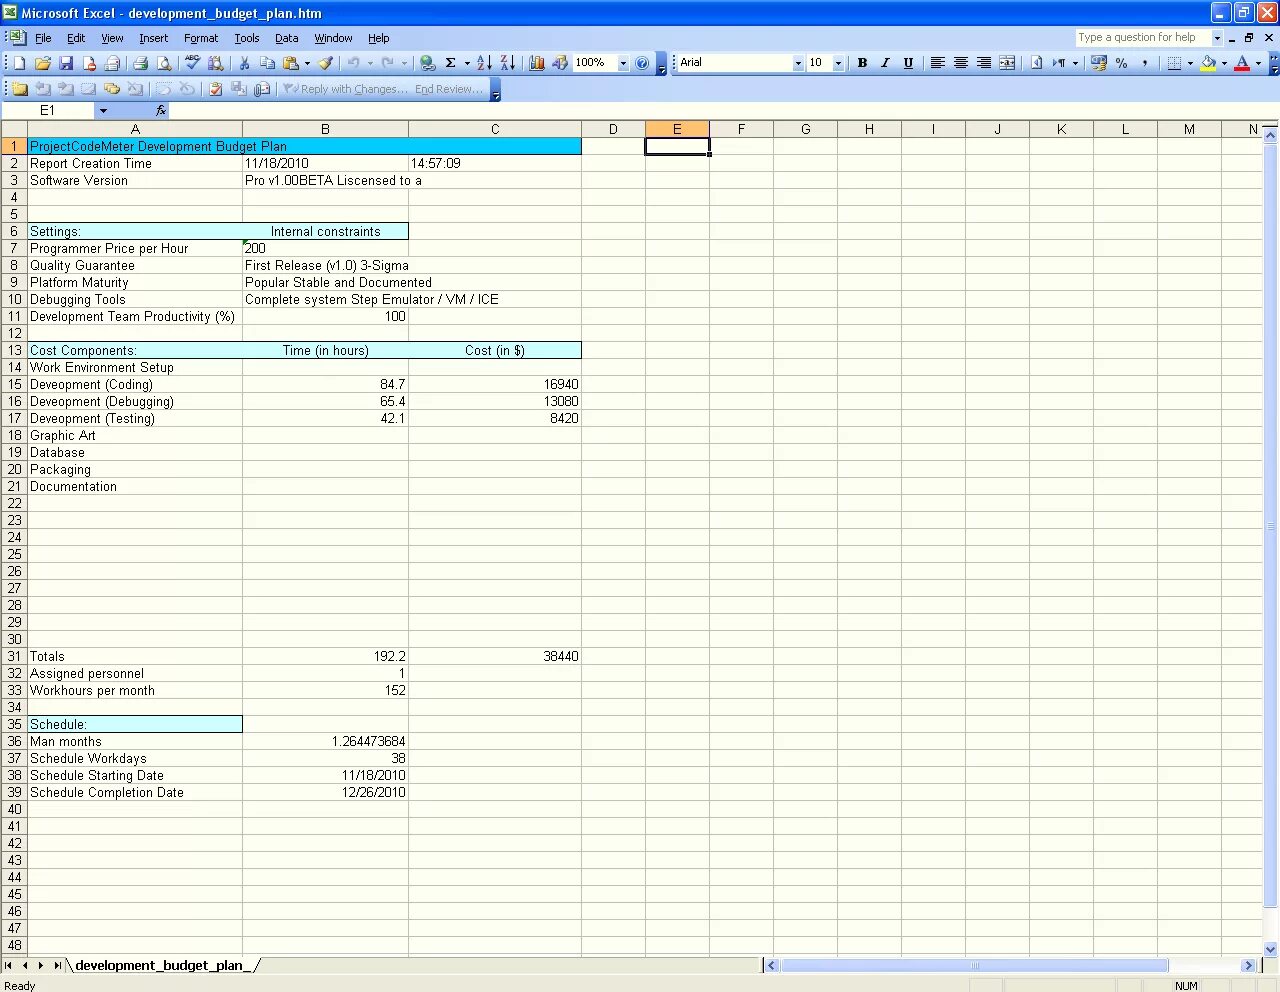The height and width of the screenshot is (992, 1280).
Task: Click the Merge and Center icon
Action: coord(1007,63)
